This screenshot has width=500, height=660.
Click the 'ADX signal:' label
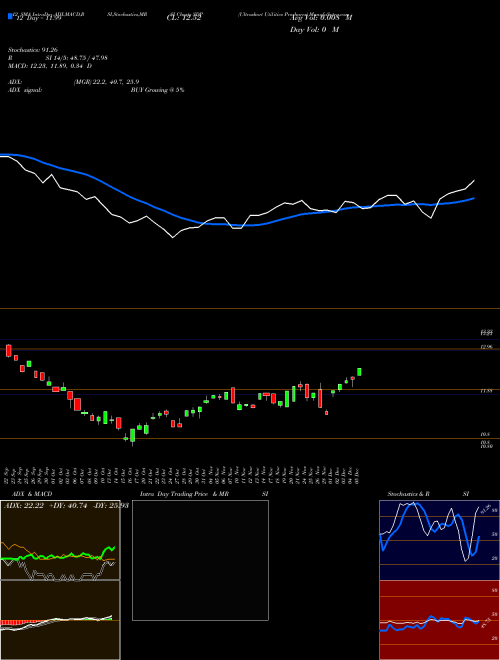(x=25, y=90)
